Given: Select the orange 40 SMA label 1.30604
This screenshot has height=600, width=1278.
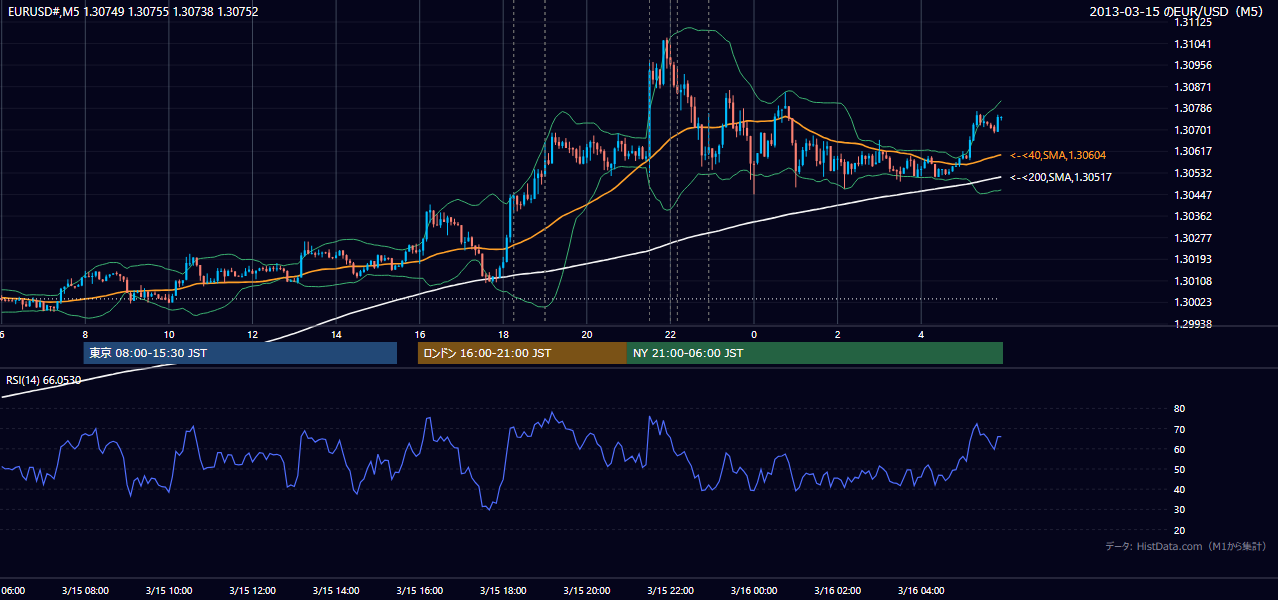Looking at the screenshot, I should click(x=1058, y=155).
